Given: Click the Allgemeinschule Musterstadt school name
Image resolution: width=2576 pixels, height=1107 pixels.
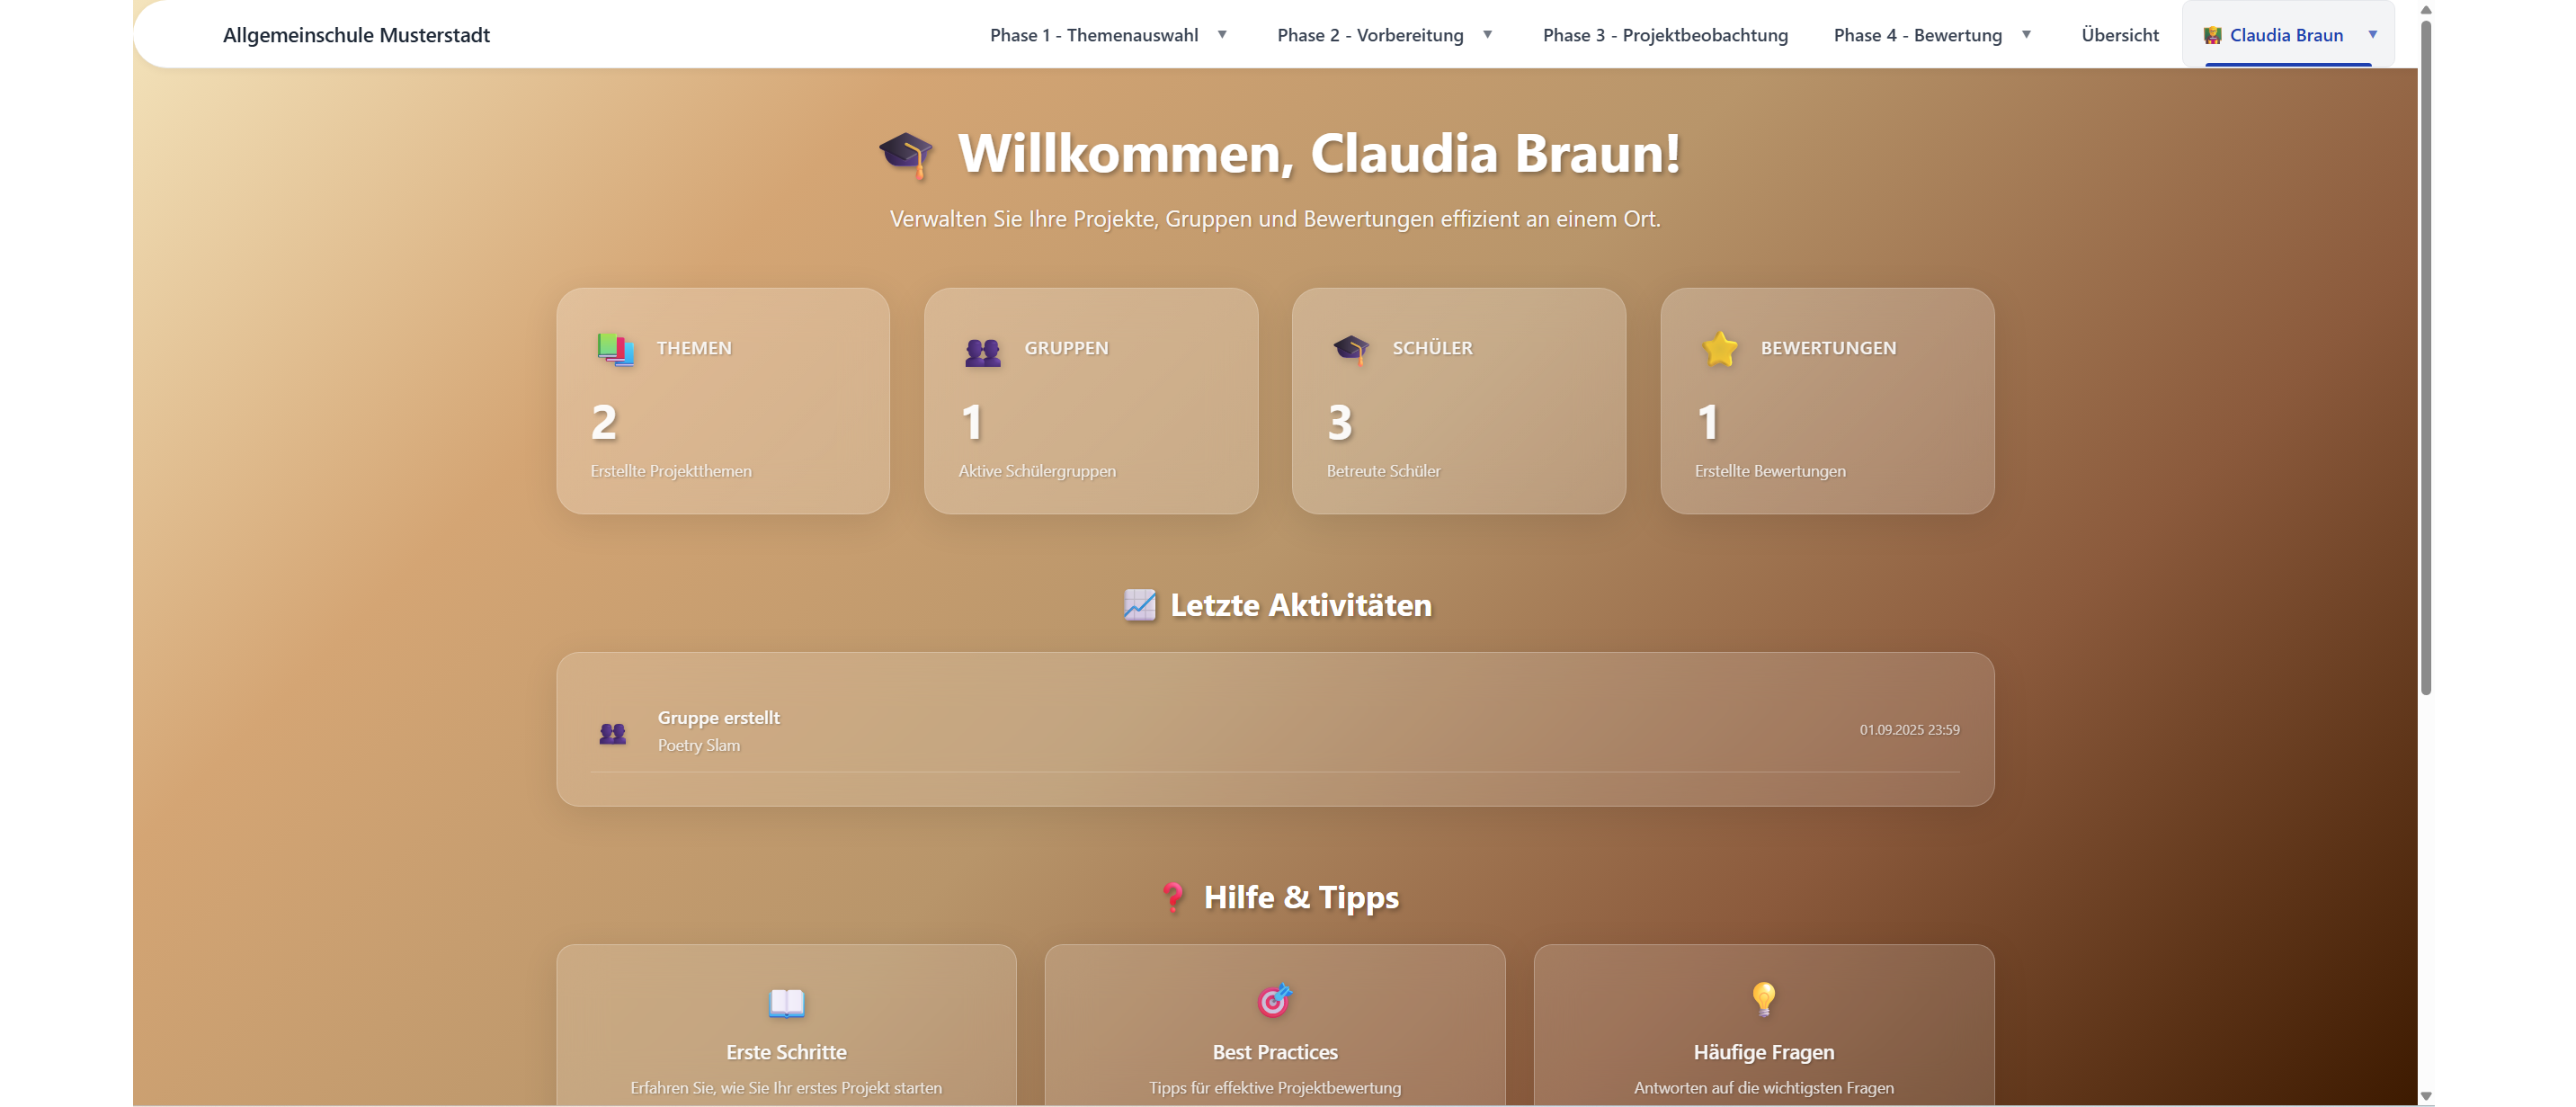Looking at the screenshot, I should [357, 34].
